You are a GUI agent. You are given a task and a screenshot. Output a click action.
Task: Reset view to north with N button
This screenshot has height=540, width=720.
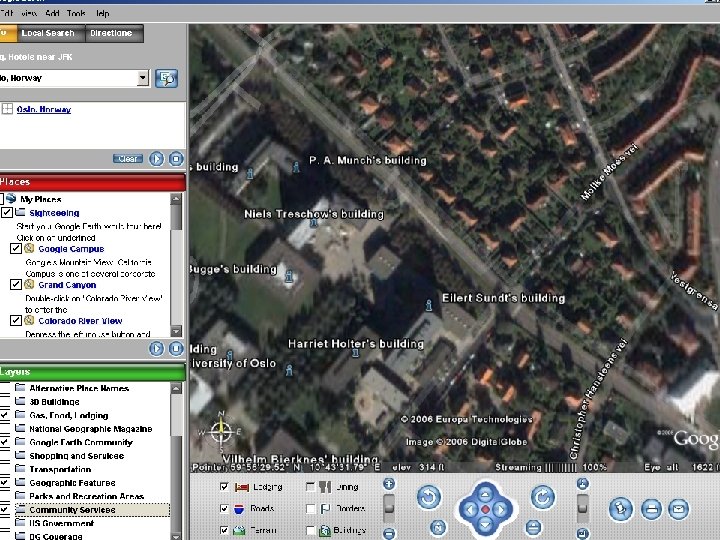[x=438, y=528]
